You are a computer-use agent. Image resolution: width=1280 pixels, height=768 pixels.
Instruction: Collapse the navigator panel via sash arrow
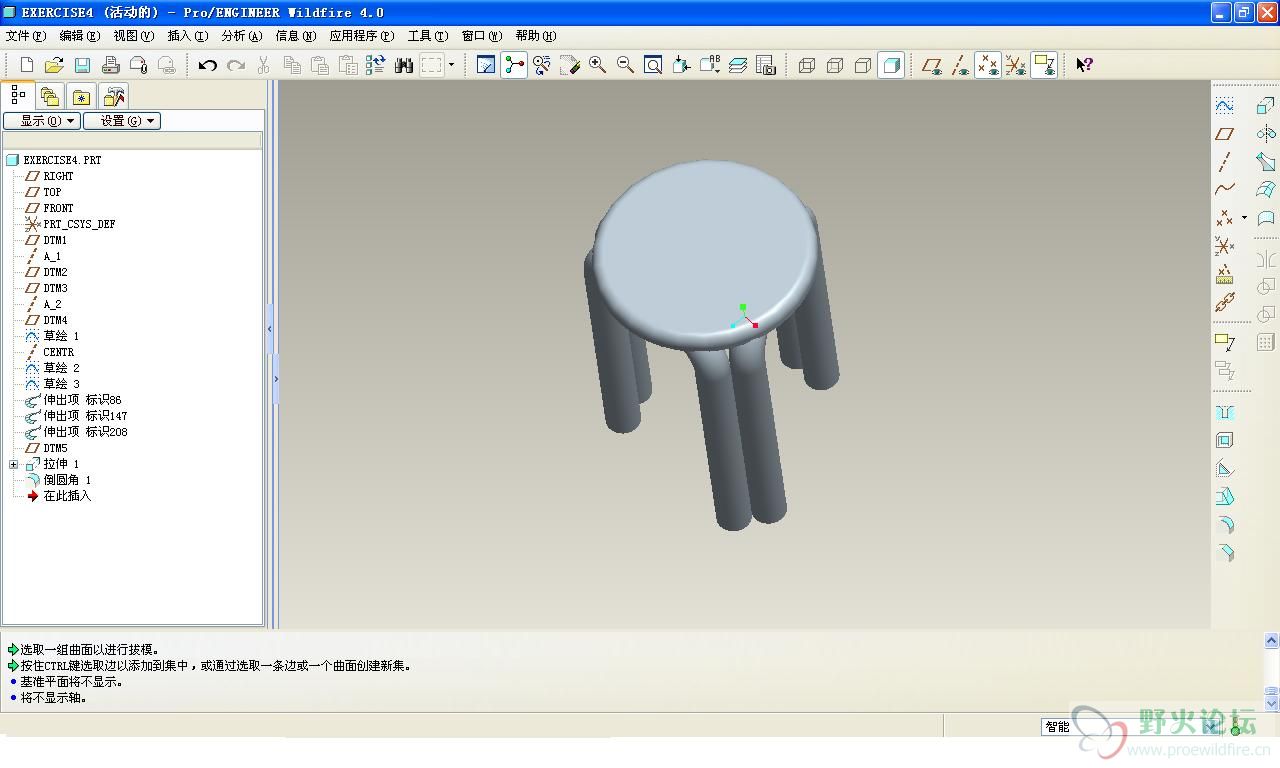coord(270,329)
